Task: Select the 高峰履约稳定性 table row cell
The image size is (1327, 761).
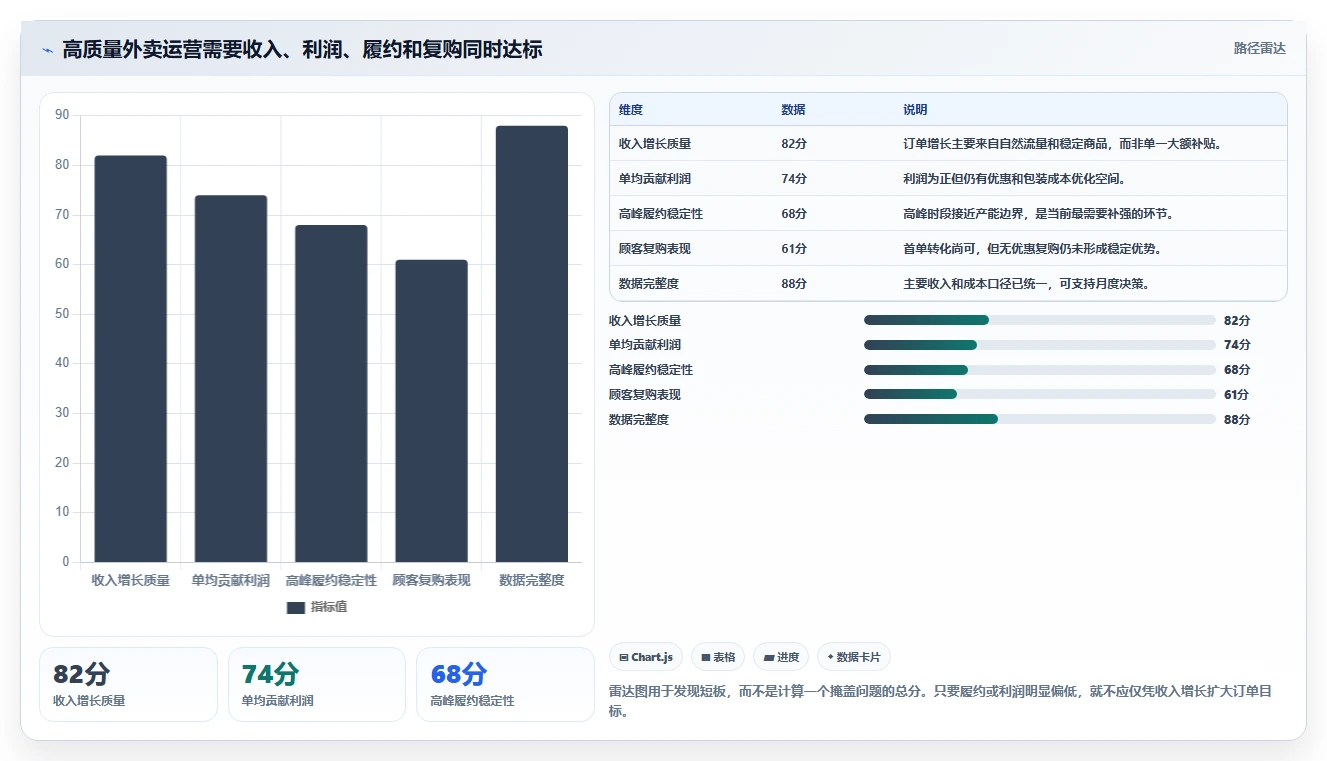Action: pyautogui.click(x=661, y=214)
